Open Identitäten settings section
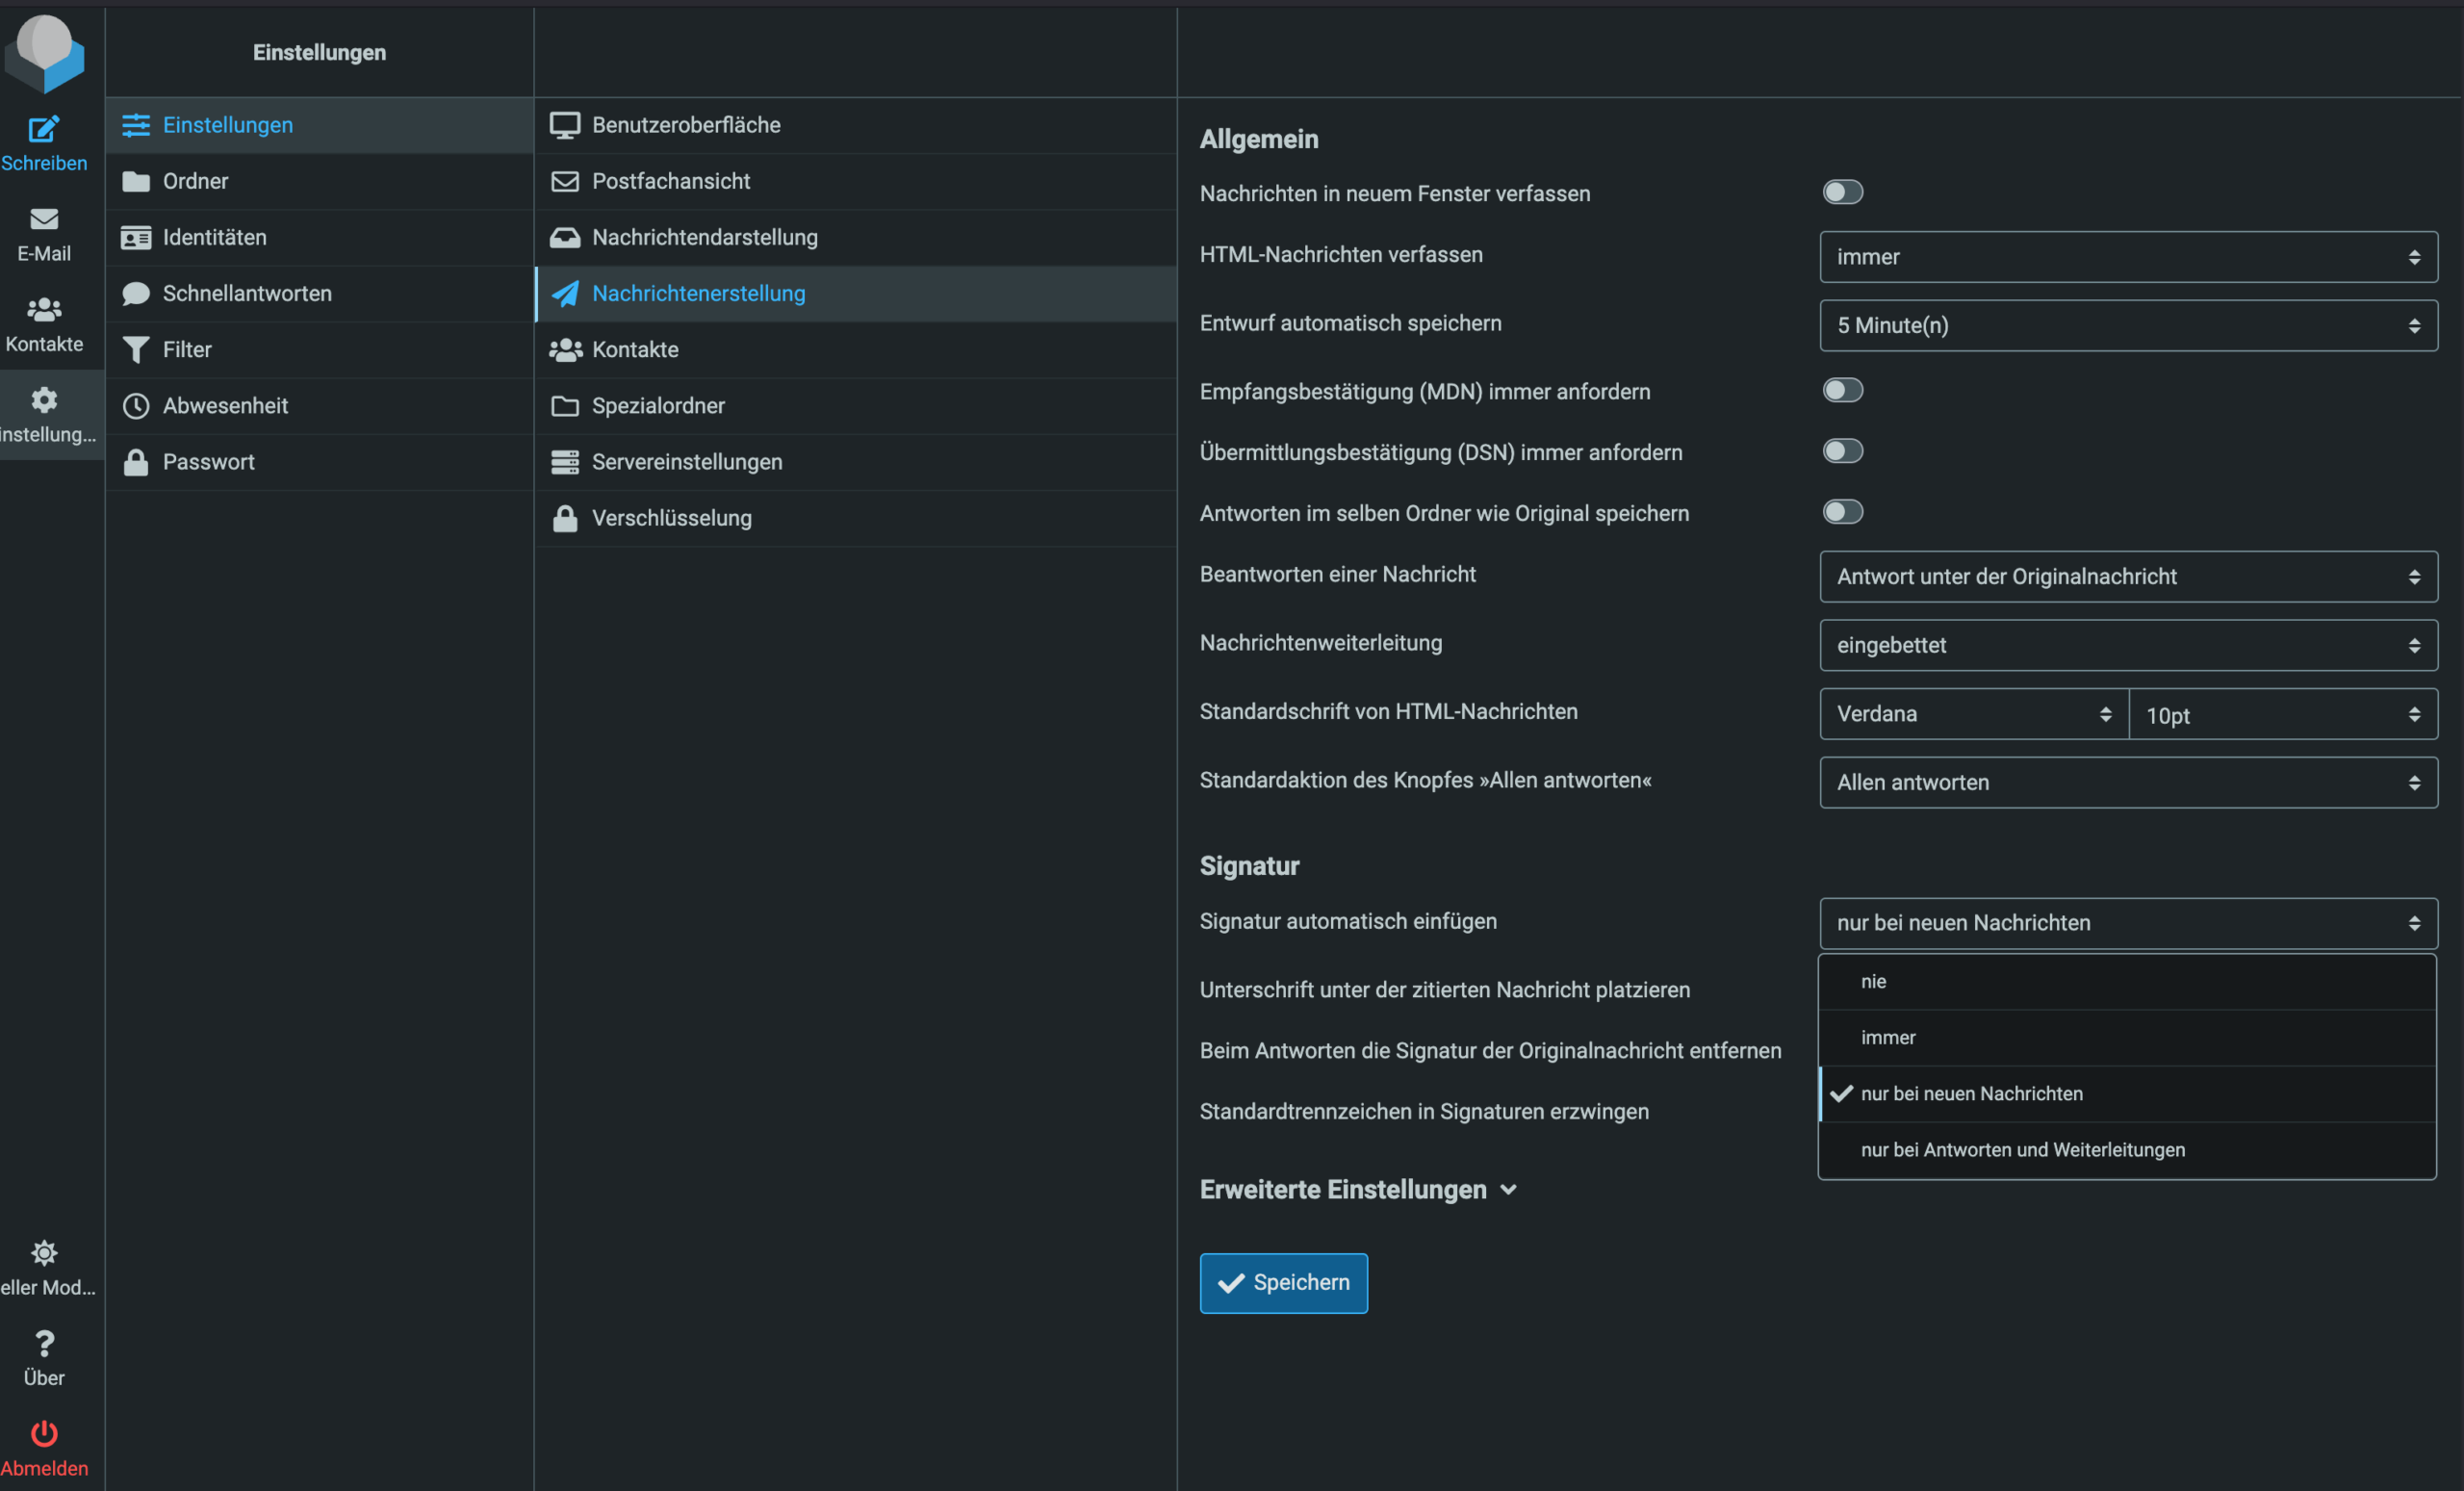This screenshot has width=2464, height=1491. click(x=214, y=238)
